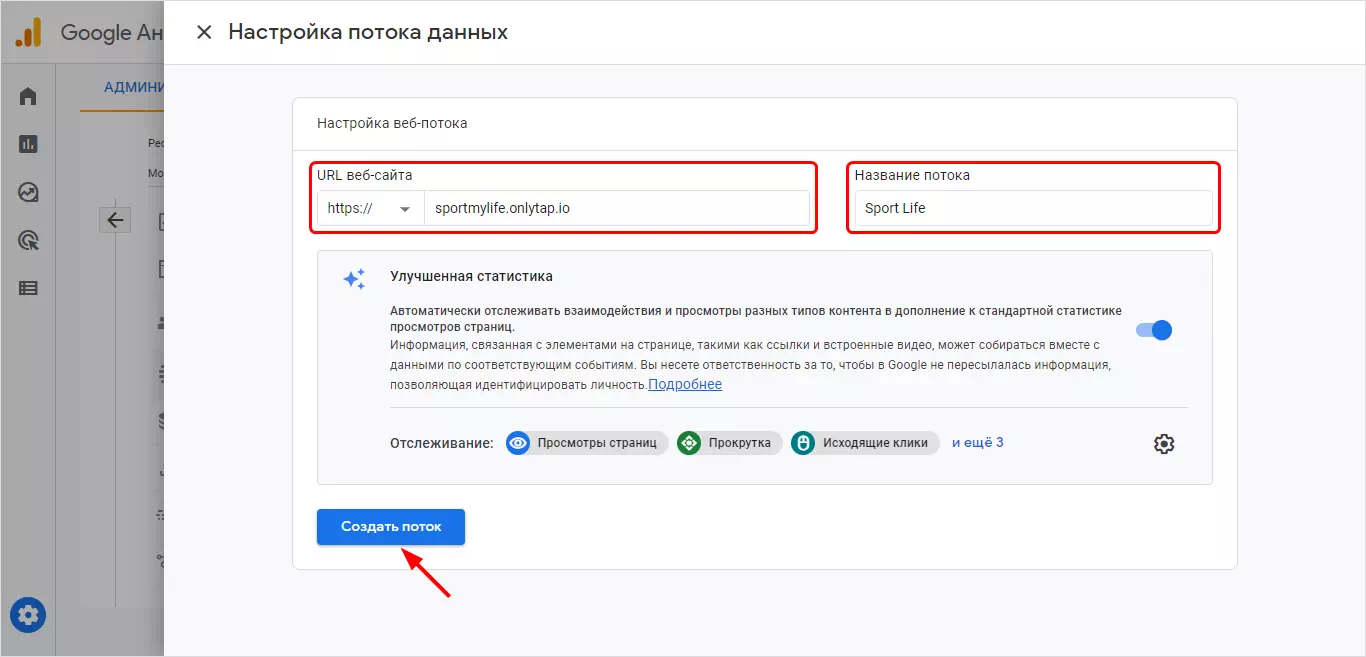Click the website URL input field
Image resolution: width=1366 pixels, height=657 pixels.
pos(615,209)
